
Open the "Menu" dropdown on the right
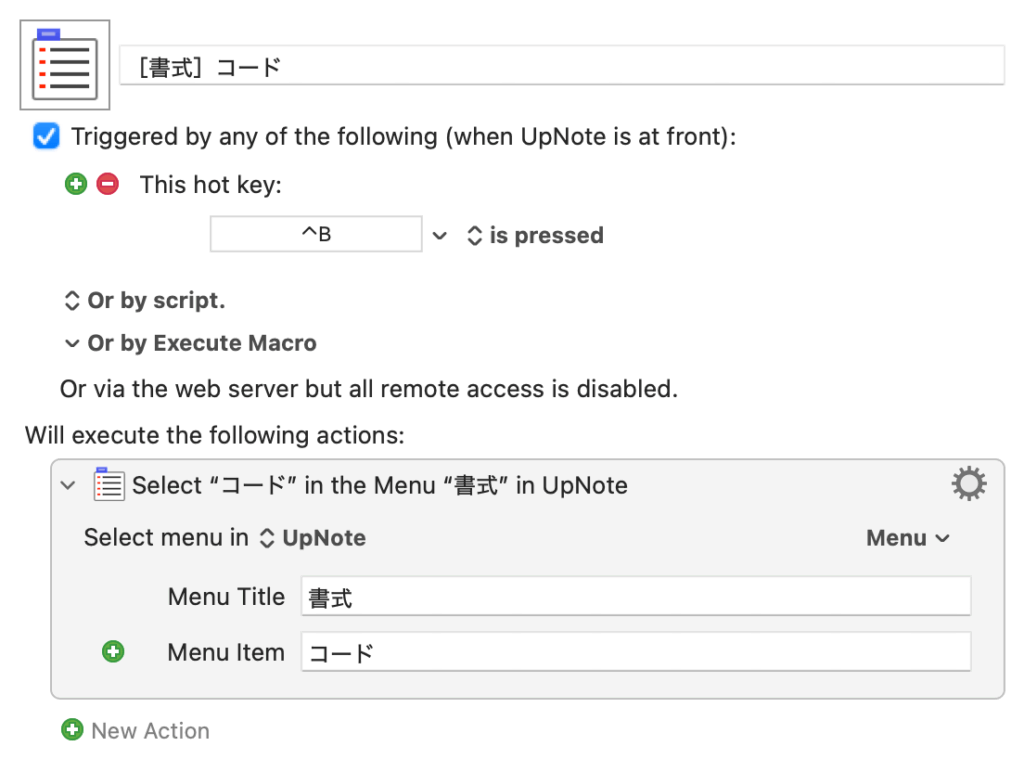[907, 538]
